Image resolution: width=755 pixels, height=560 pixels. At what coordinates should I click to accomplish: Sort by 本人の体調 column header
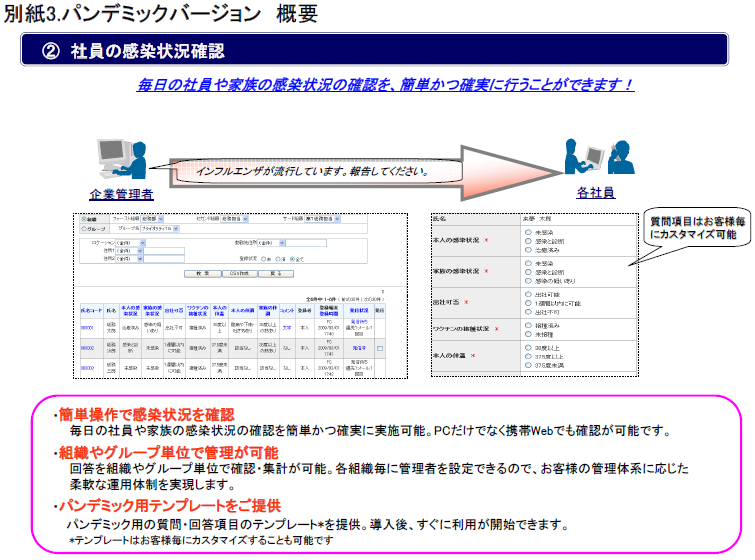242,311
